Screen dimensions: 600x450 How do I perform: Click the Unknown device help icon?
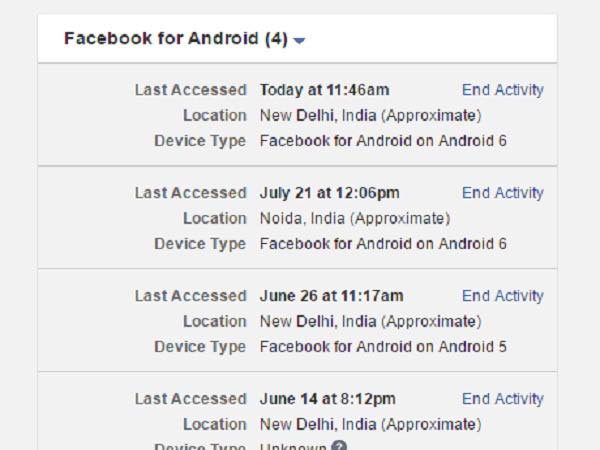tap(340, 447)
